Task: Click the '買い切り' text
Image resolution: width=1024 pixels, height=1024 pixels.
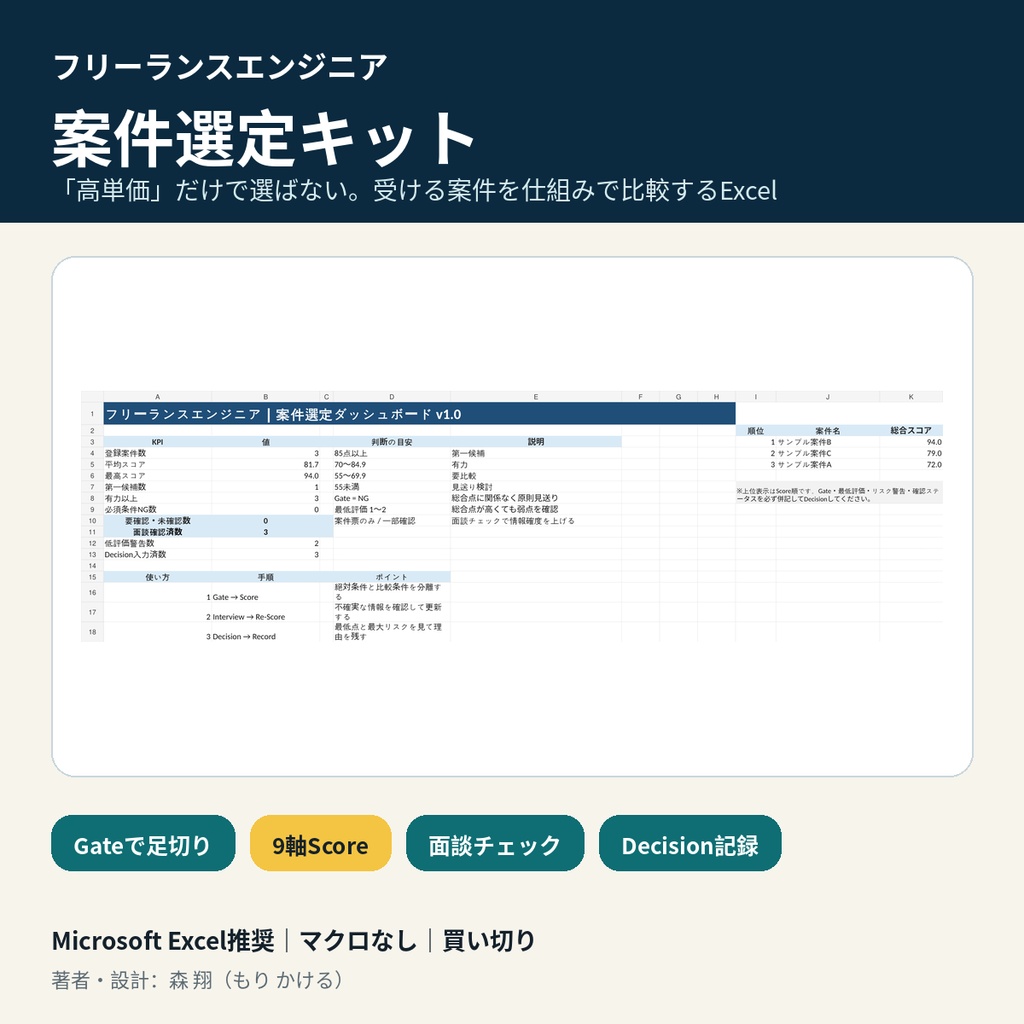Action: tap(489, 941)
